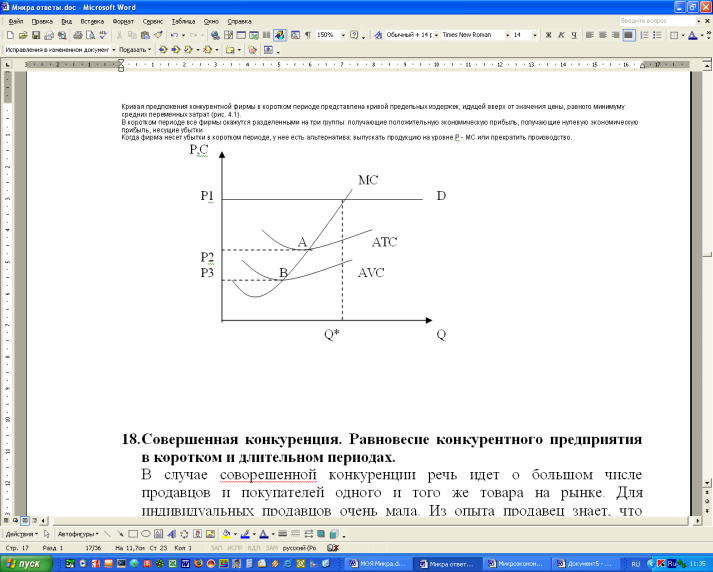The image size is (713, 572).
Task: Undo the last action
Action: (174, 35)
